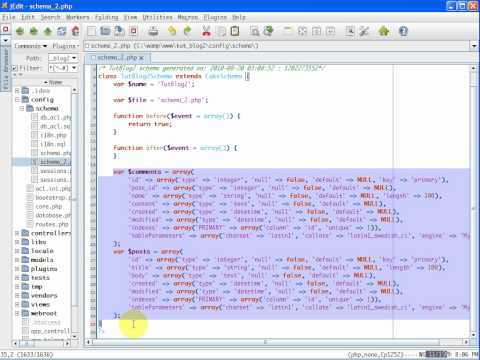Image resolution: width=480 pixels, height=360 pixels.
Task: Open the dock menu arrow under red square
Action: pos(6,40)
